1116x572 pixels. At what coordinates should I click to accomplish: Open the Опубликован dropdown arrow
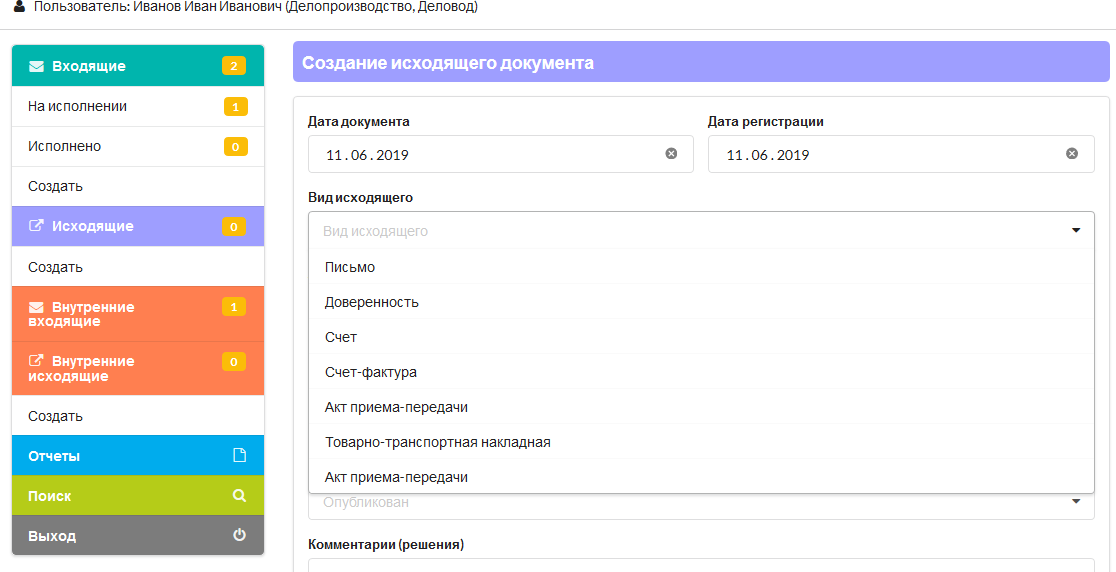[1075, 502]
